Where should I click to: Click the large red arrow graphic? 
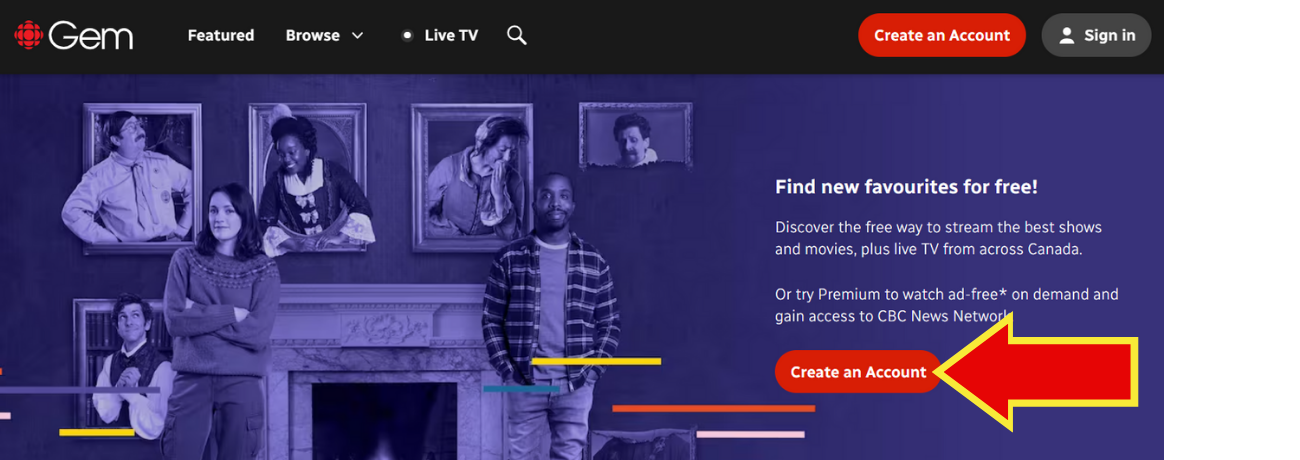(1038, 371)
